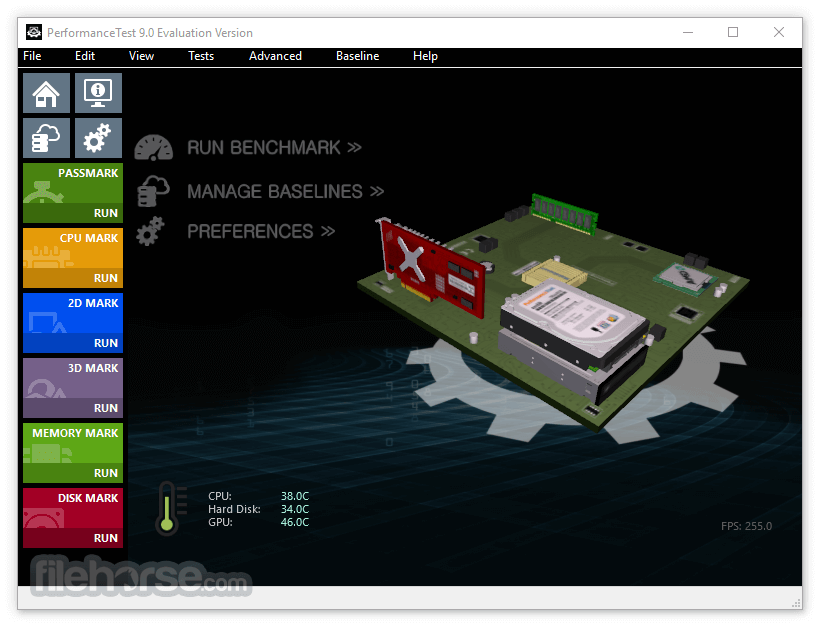Viewport: 822px width, 627px height.
Task: Select the CPU Mark tile
Action: point(73,258)
